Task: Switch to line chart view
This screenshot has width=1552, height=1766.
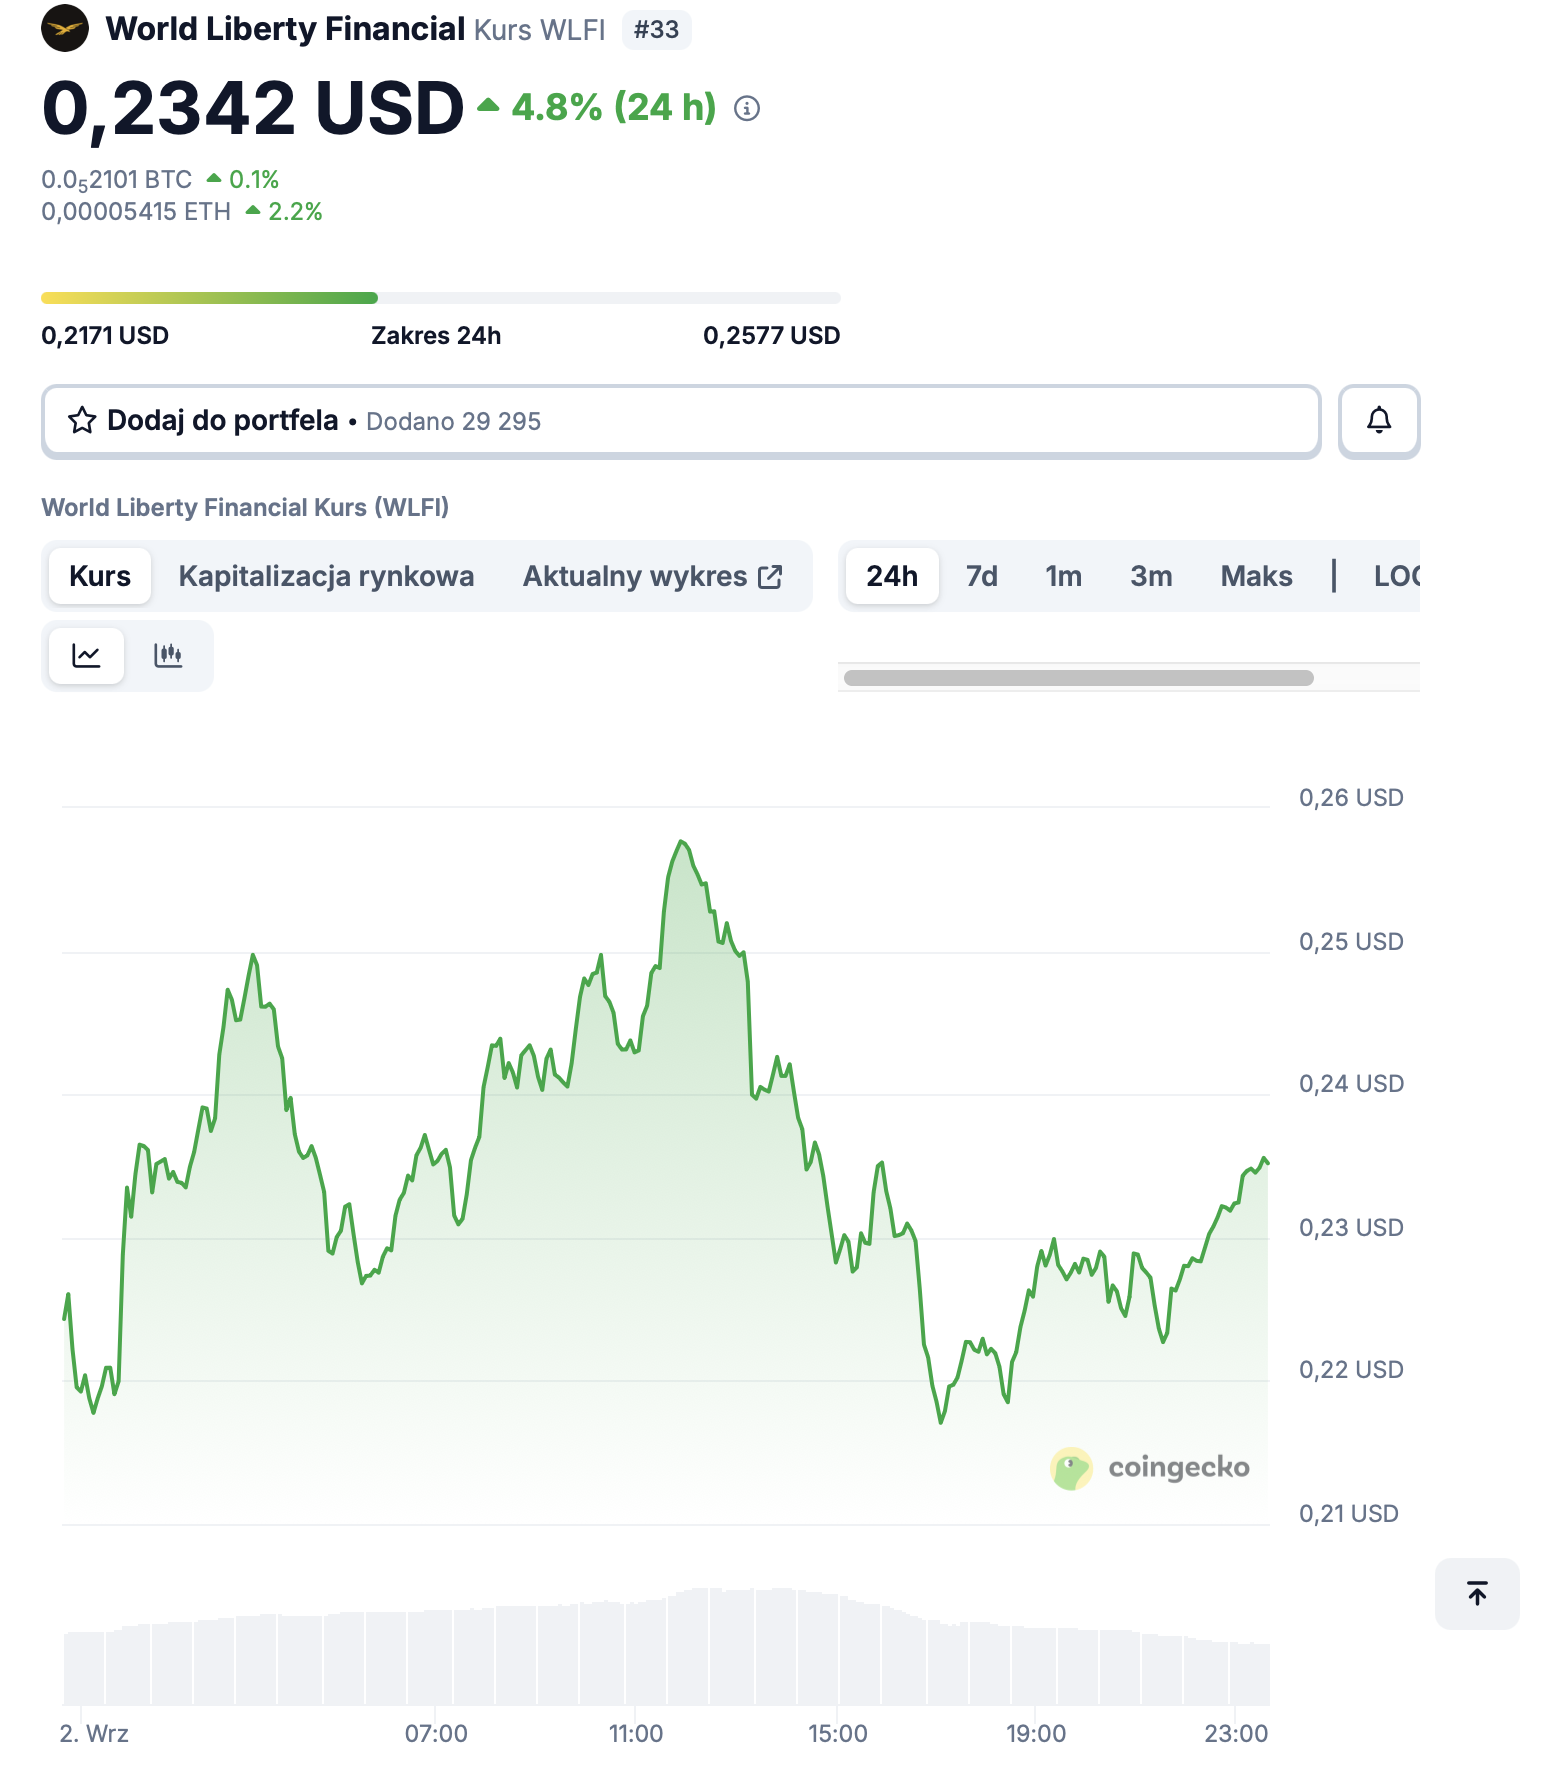Action: click(x=87, y=656)
